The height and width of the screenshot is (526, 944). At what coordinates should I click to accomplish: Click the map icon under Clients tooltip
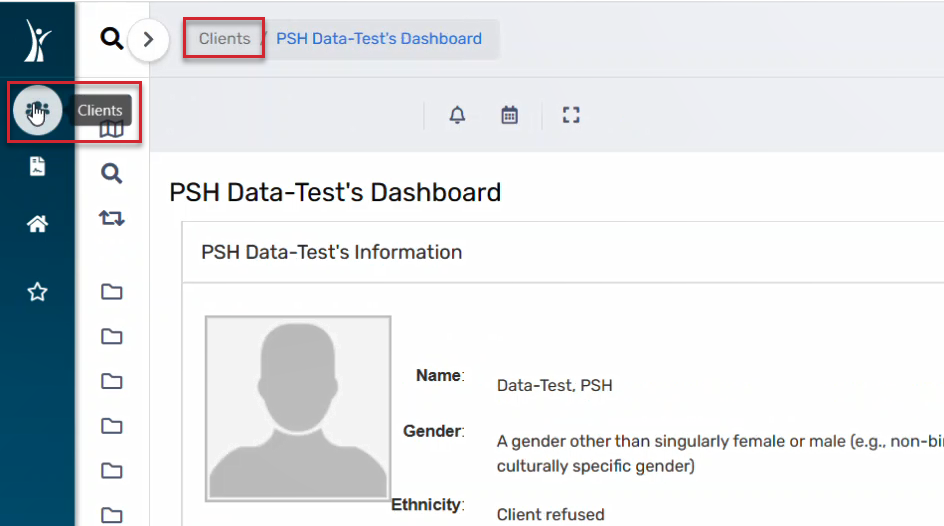click(x=111, y=129)
